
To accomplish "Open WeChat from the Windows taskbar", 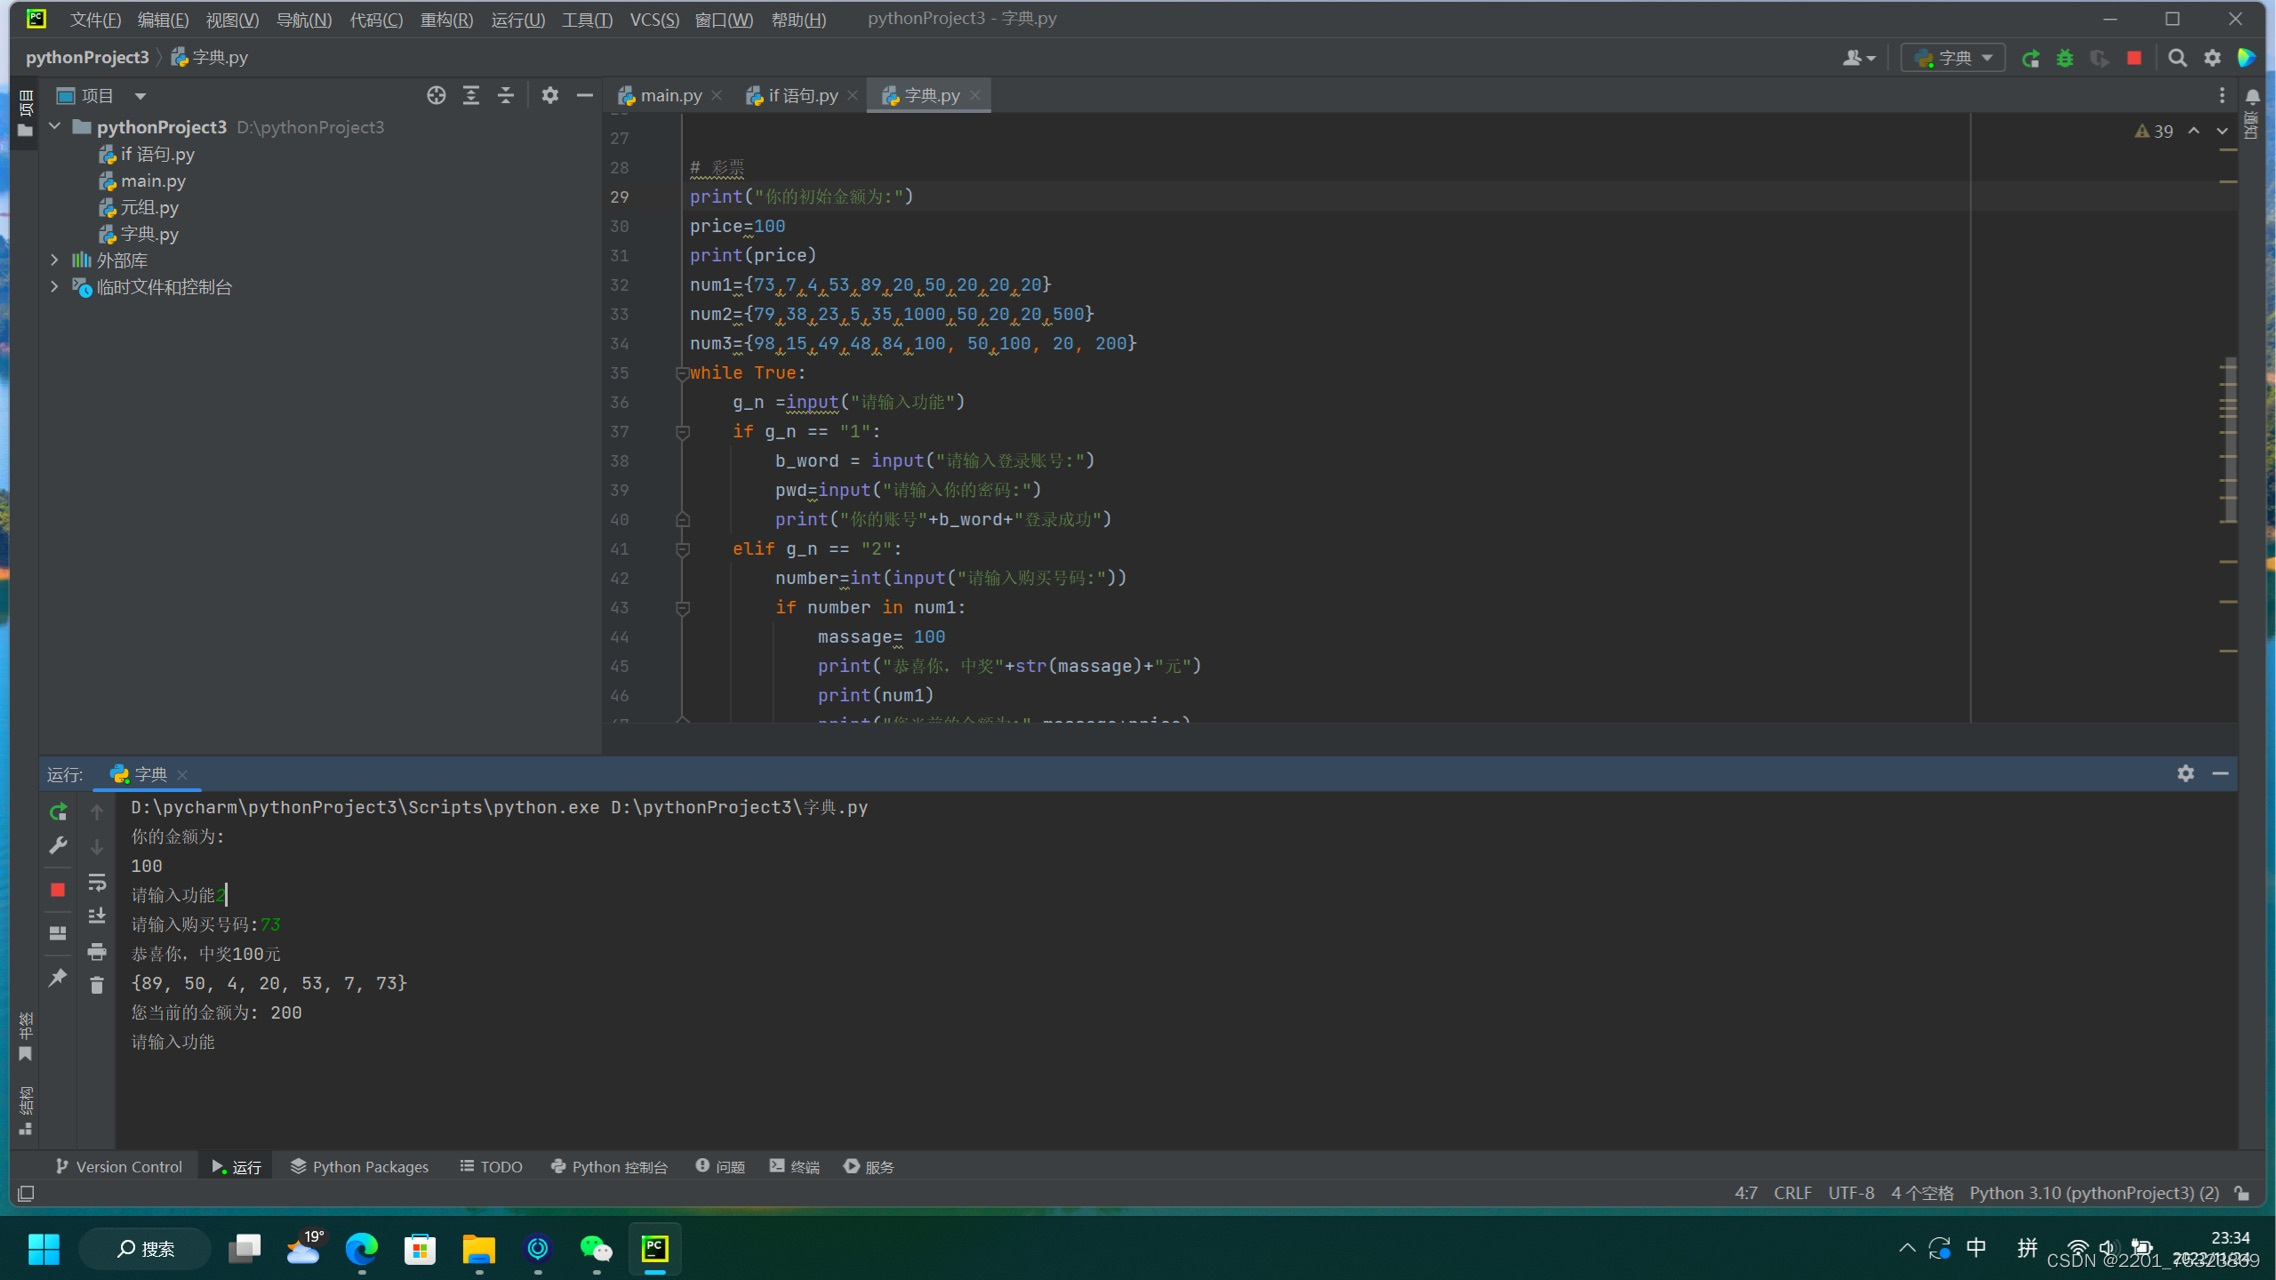I will 596,1248.
